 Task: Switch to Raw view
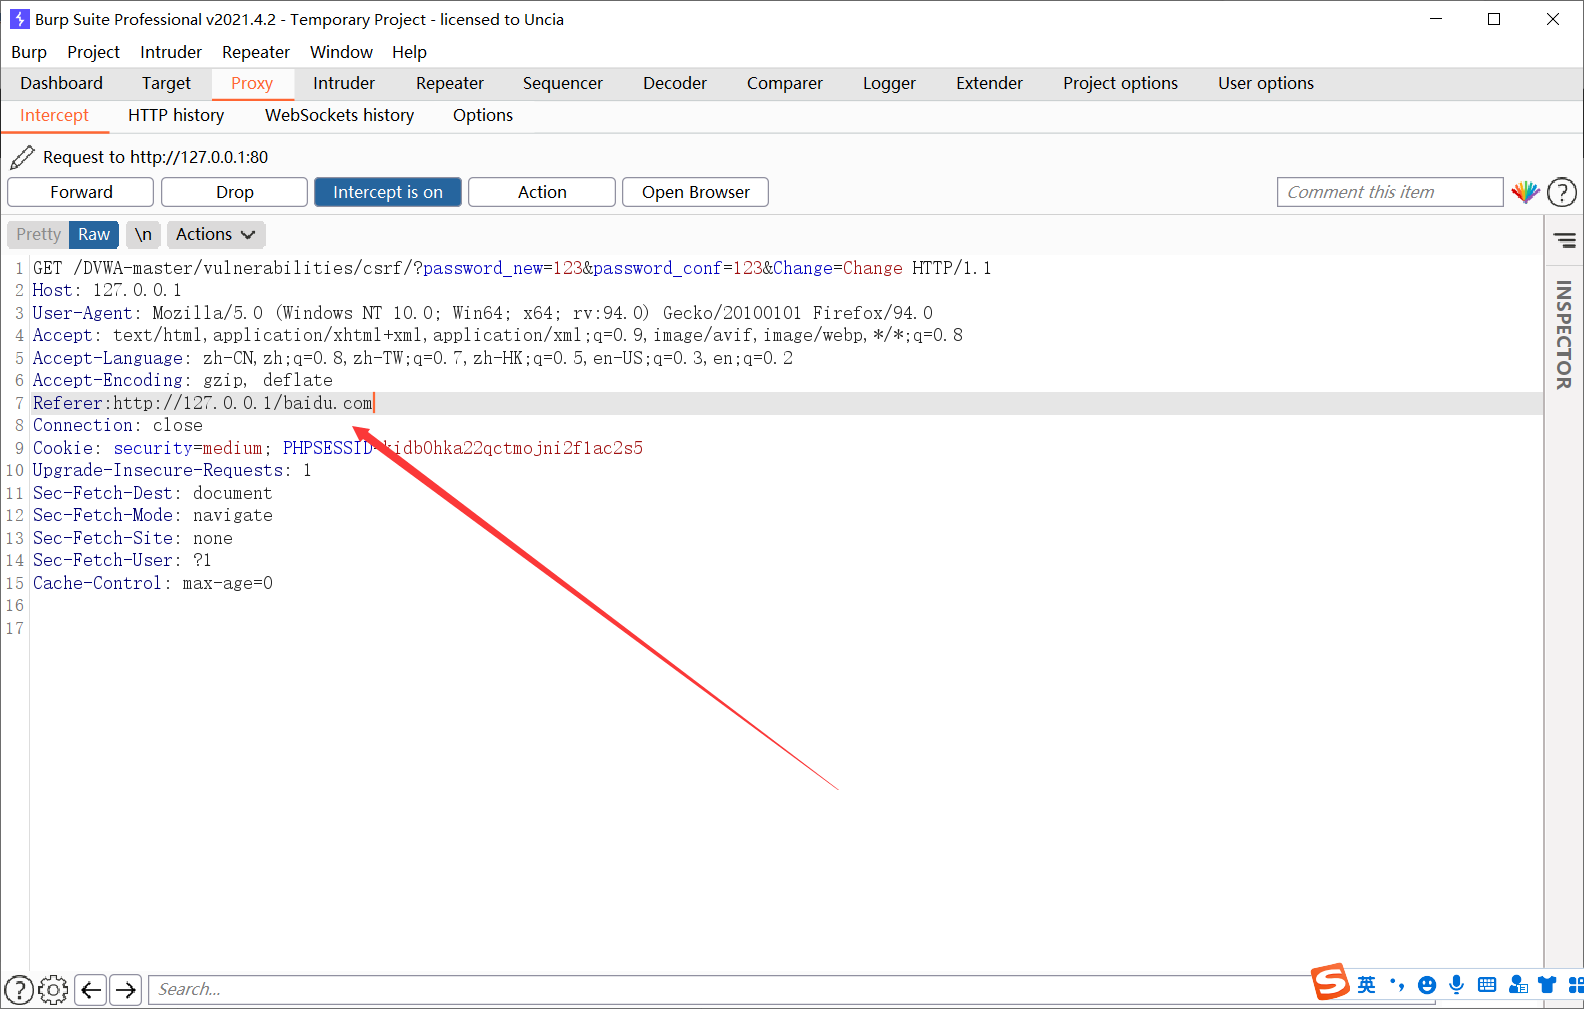click(94, 234)
